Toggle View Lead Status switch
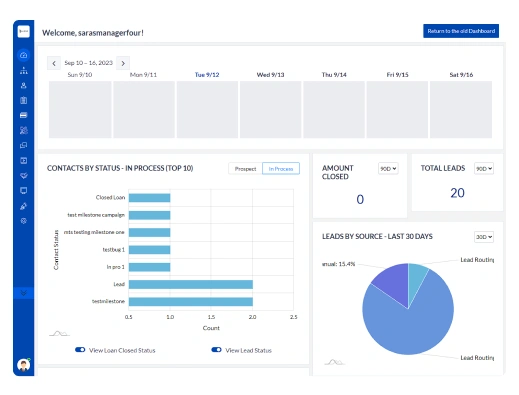This screenshot has width=519, height=395. pyautogui.click(x=216, y=350)
